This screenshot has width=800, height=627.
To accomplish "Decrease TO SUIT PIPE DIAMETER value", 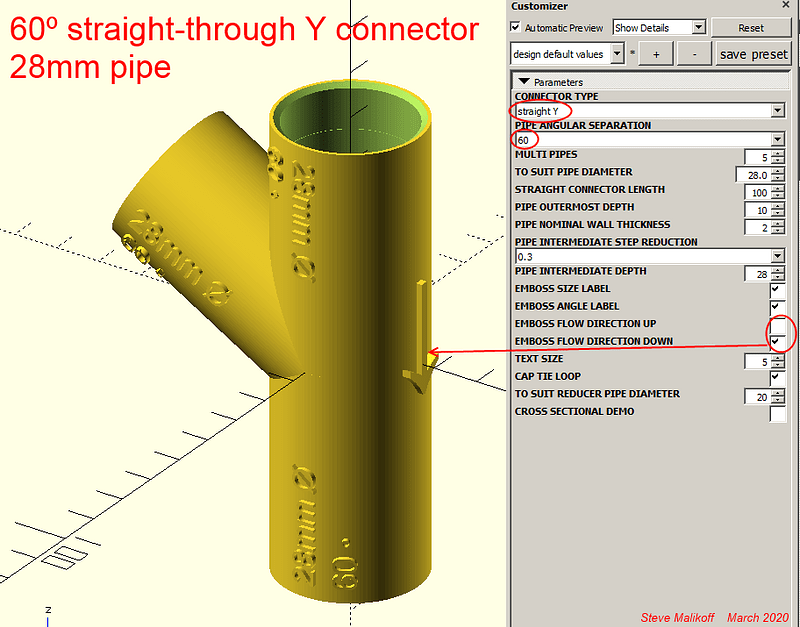I will [x=778, y=179].
